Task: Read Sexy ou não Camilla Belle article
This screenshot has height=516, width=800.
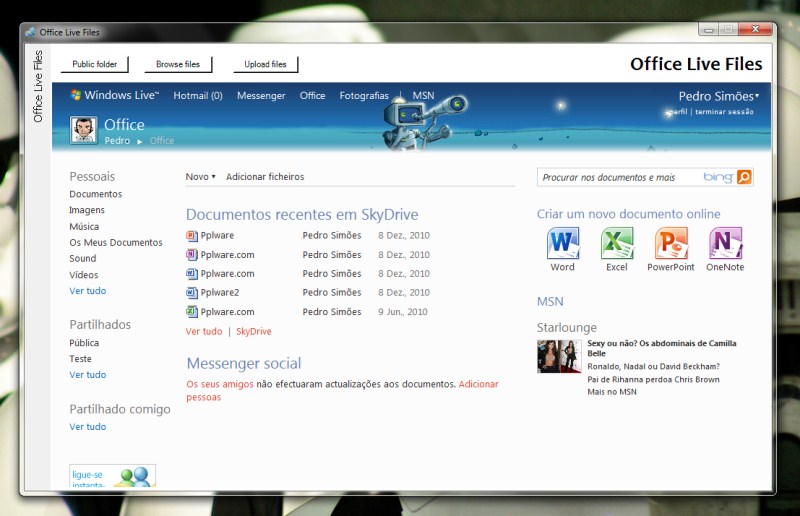Action: coord(662,348)
